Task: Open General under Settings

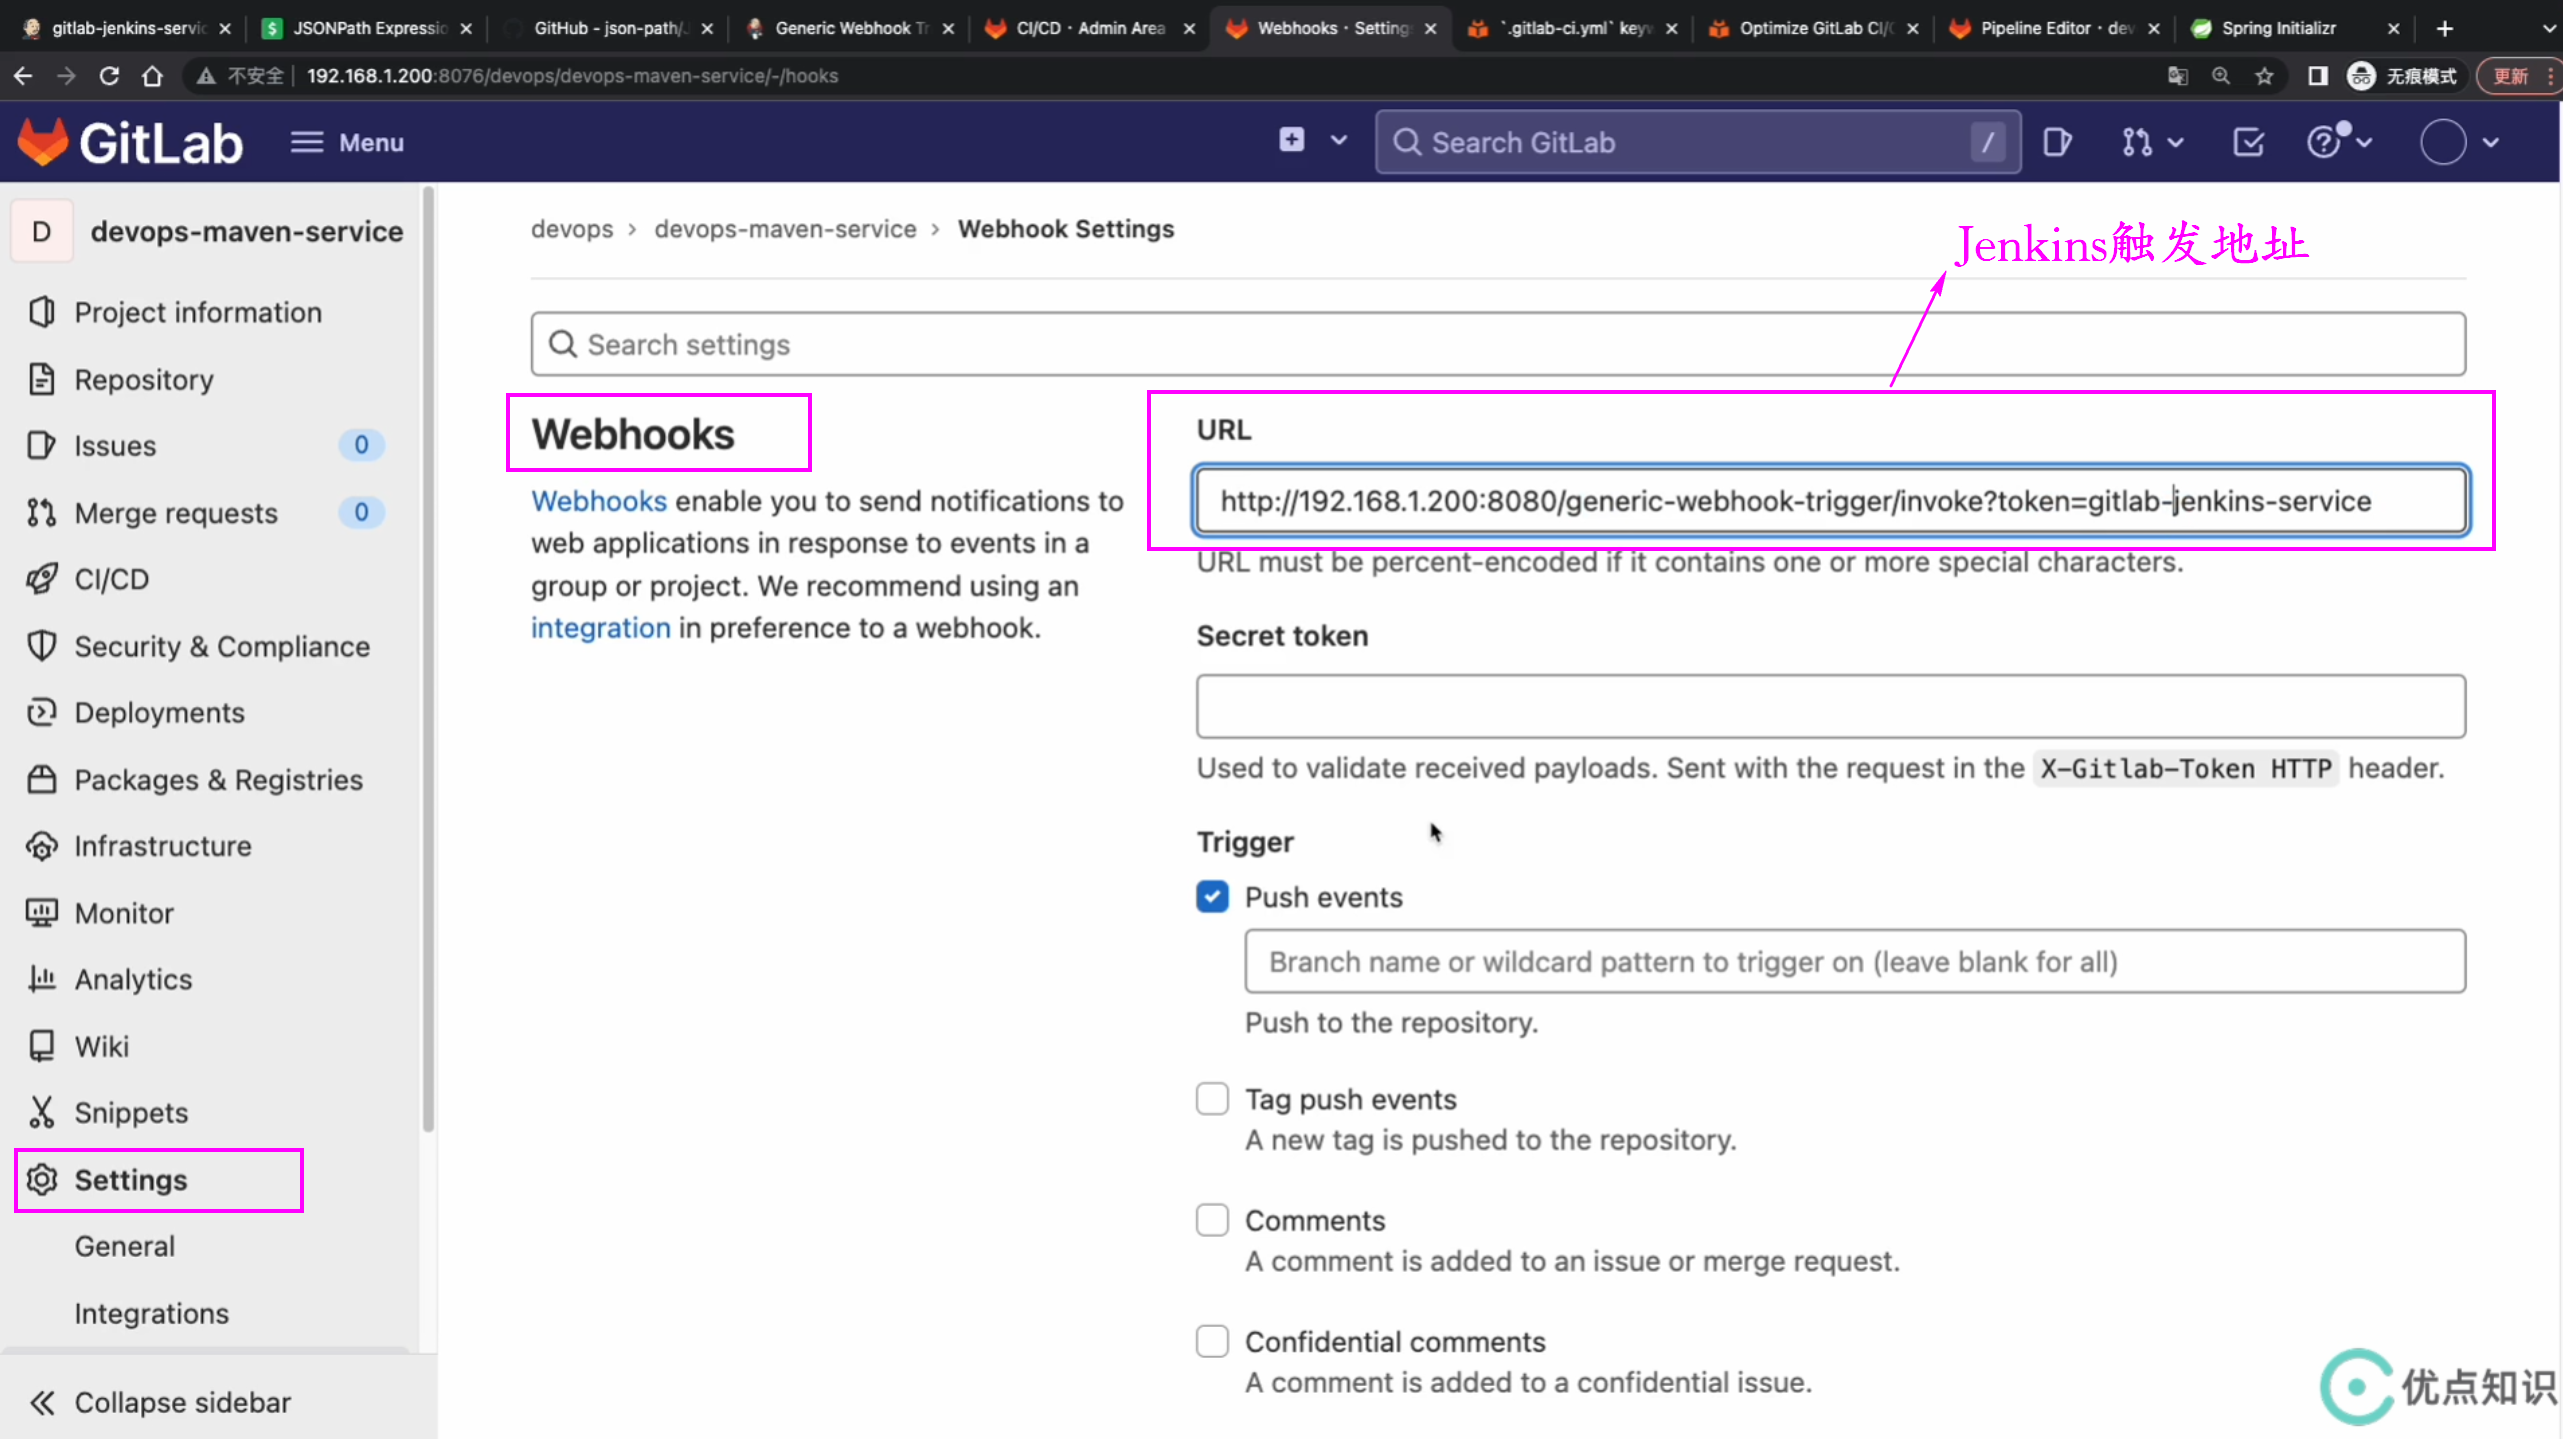Action: click(x=125, y=1246)
